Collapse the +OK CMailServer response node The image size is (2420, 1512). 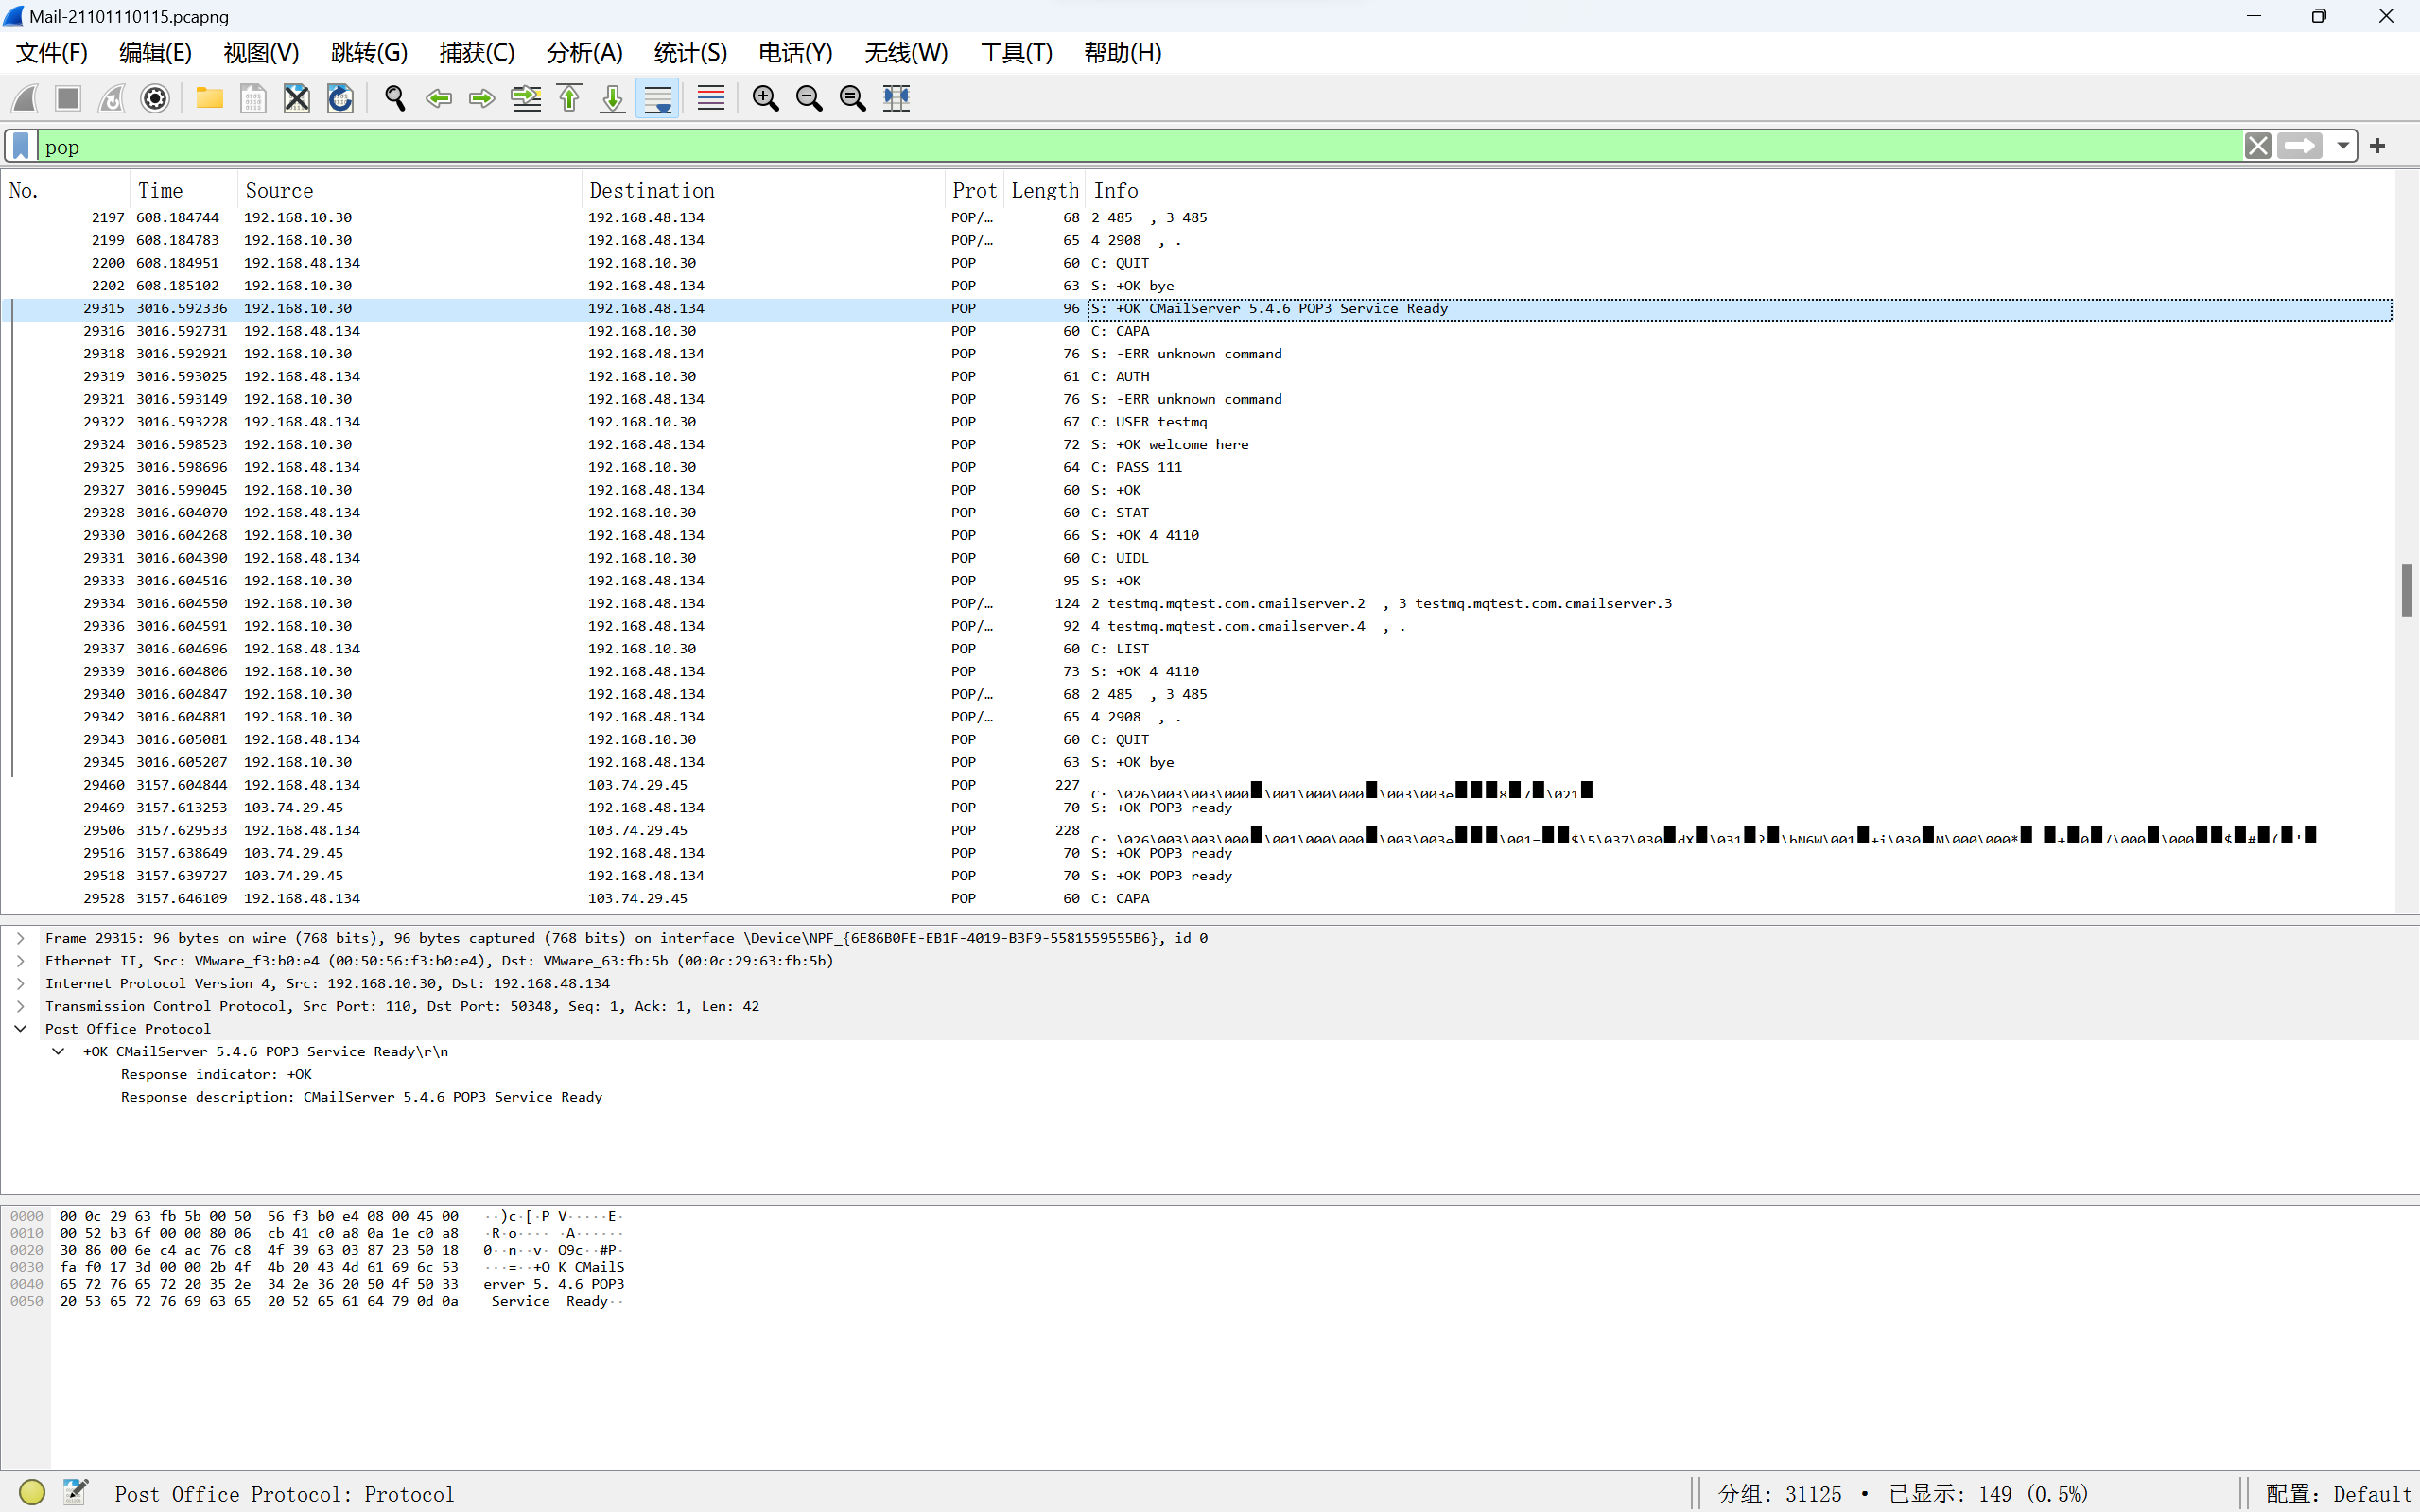pos(58,1052)
